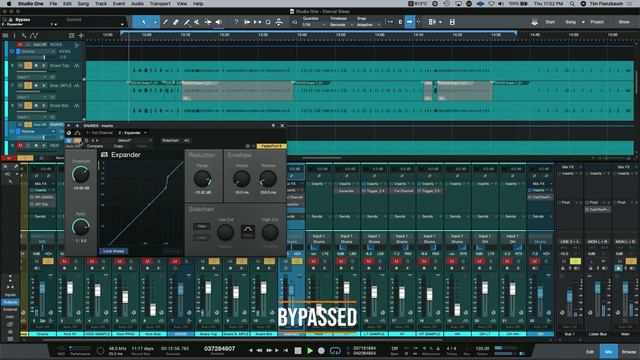
Task: Toggle the Sidechain button in the plugin header
Action: 170,140
